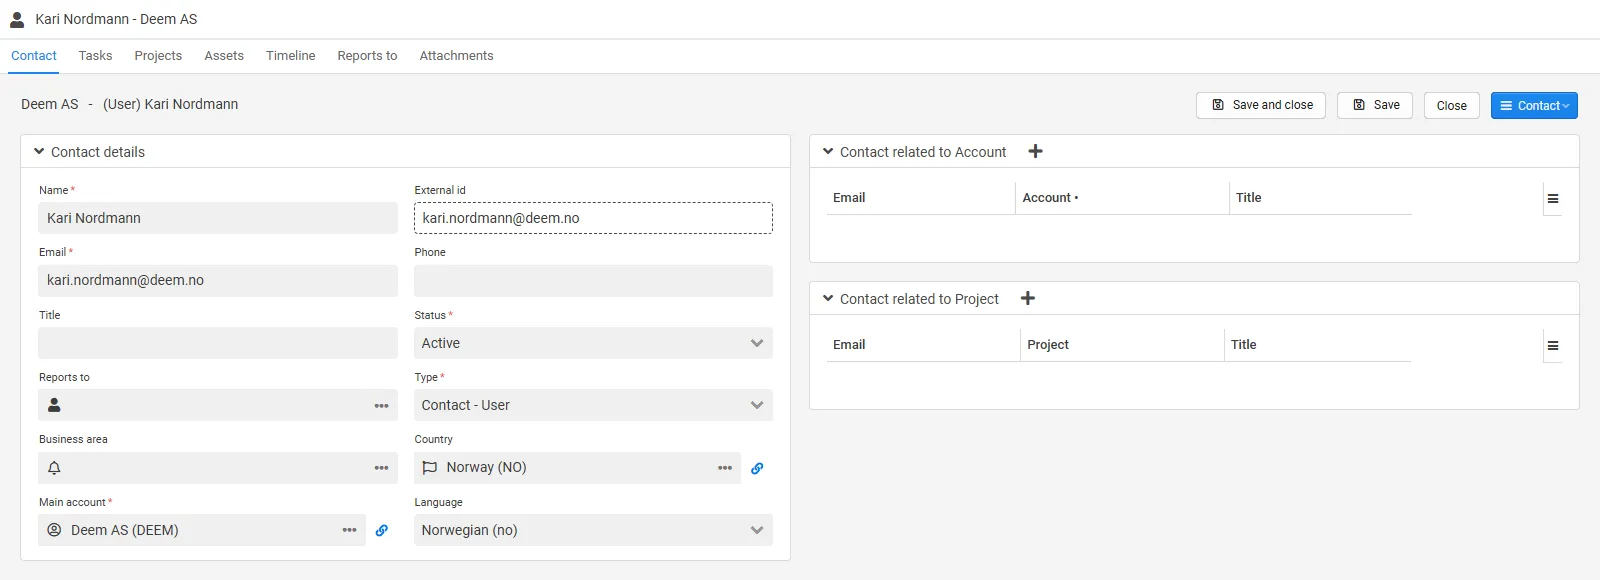1600x580 pixels.
Task: Click the plus icon beside Contact related to Account
Action: pos(1035,151)
